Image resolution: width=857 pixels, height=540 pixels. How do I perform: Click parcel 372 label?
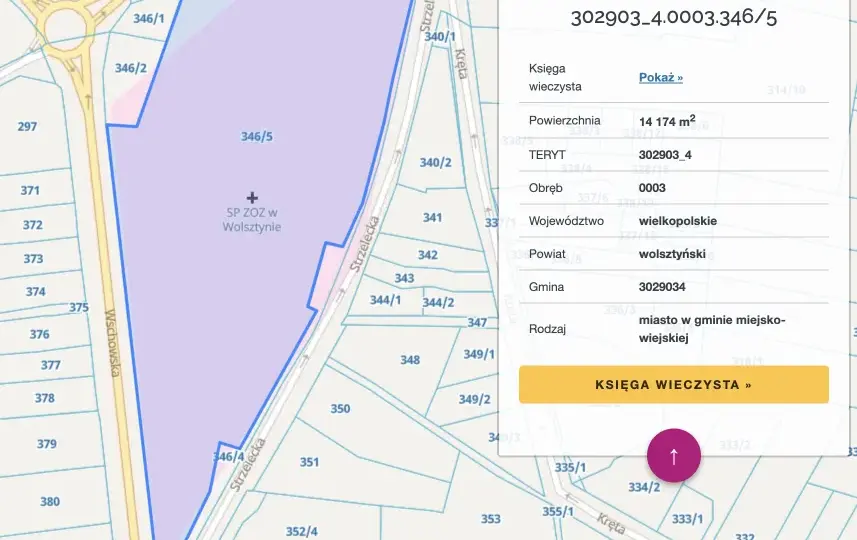(33, 225)
